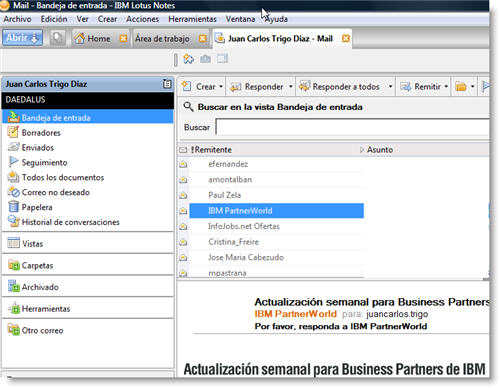
Task: Click the grey window-panel toolbar icon
Action: point(222,59)
